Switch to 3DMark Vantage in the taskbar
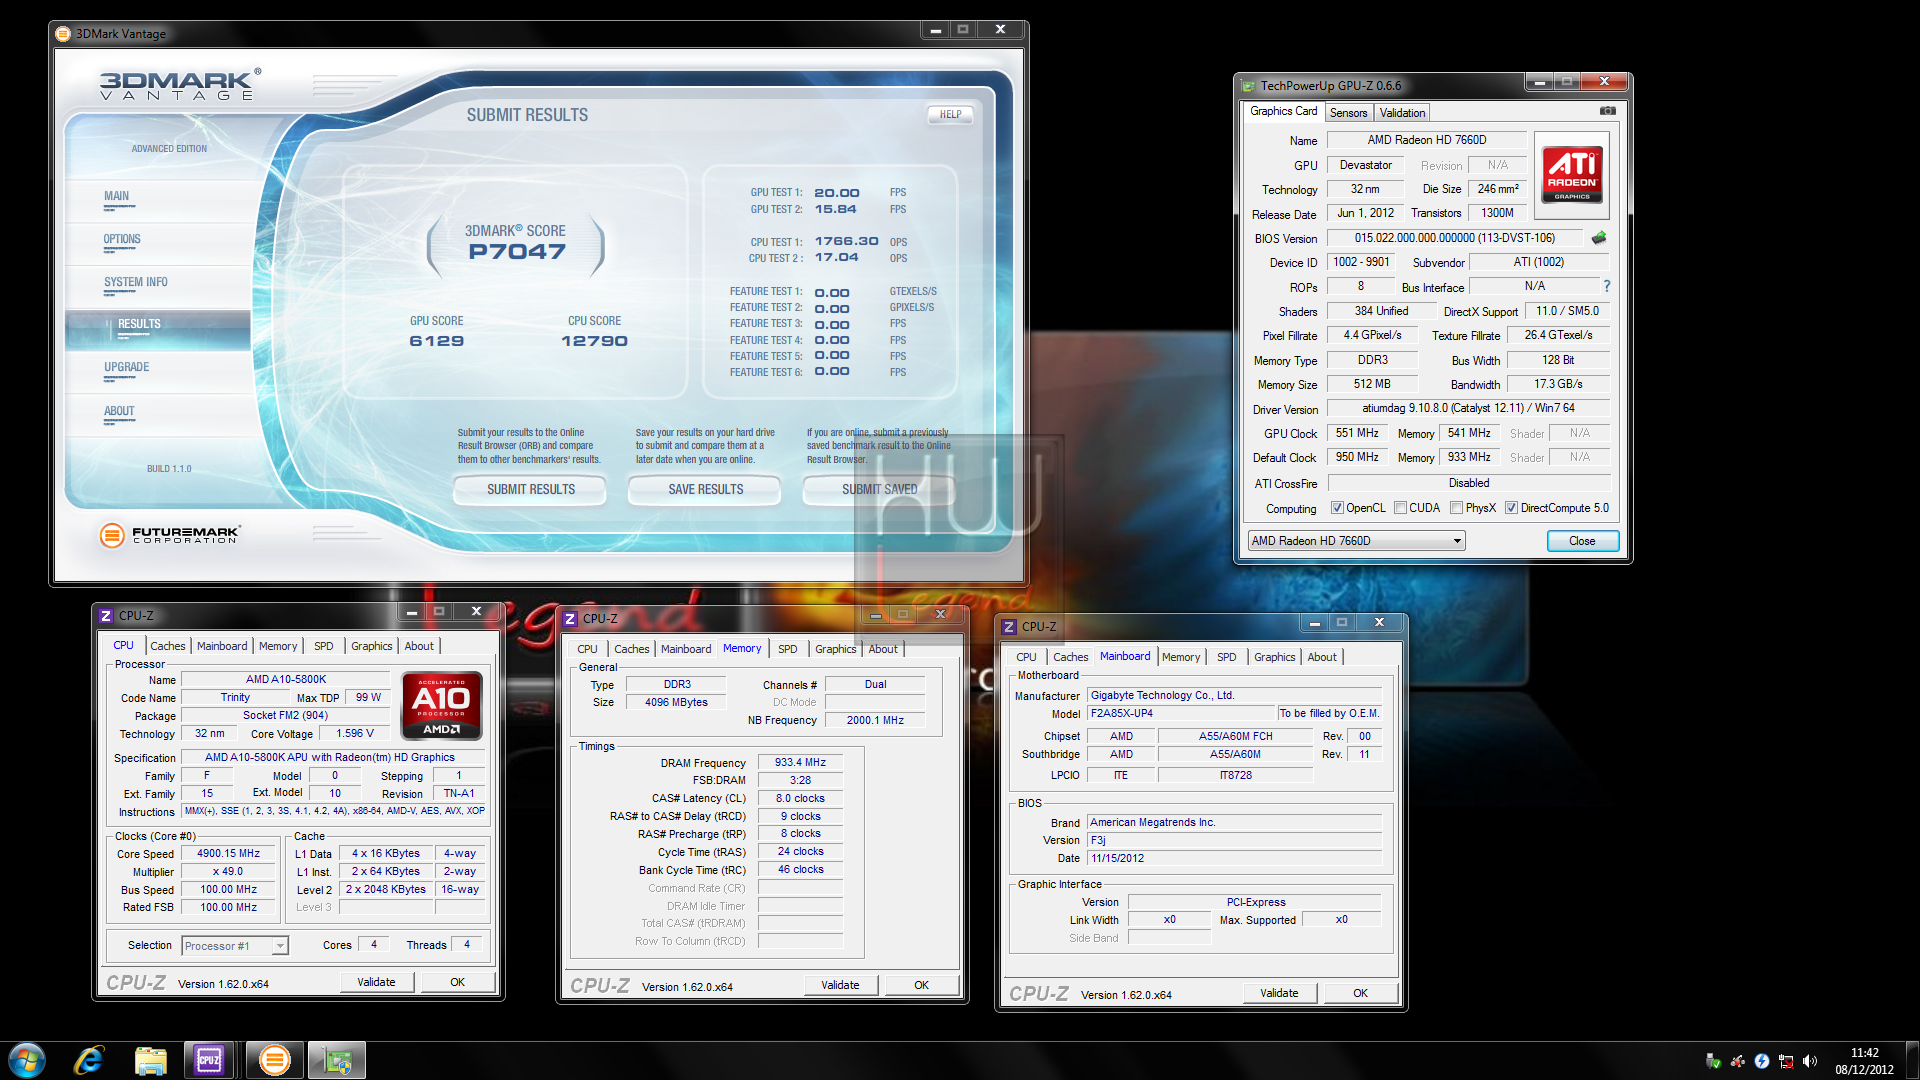This screenshot has width=1920, height=1080. (x=274, y=1060)
